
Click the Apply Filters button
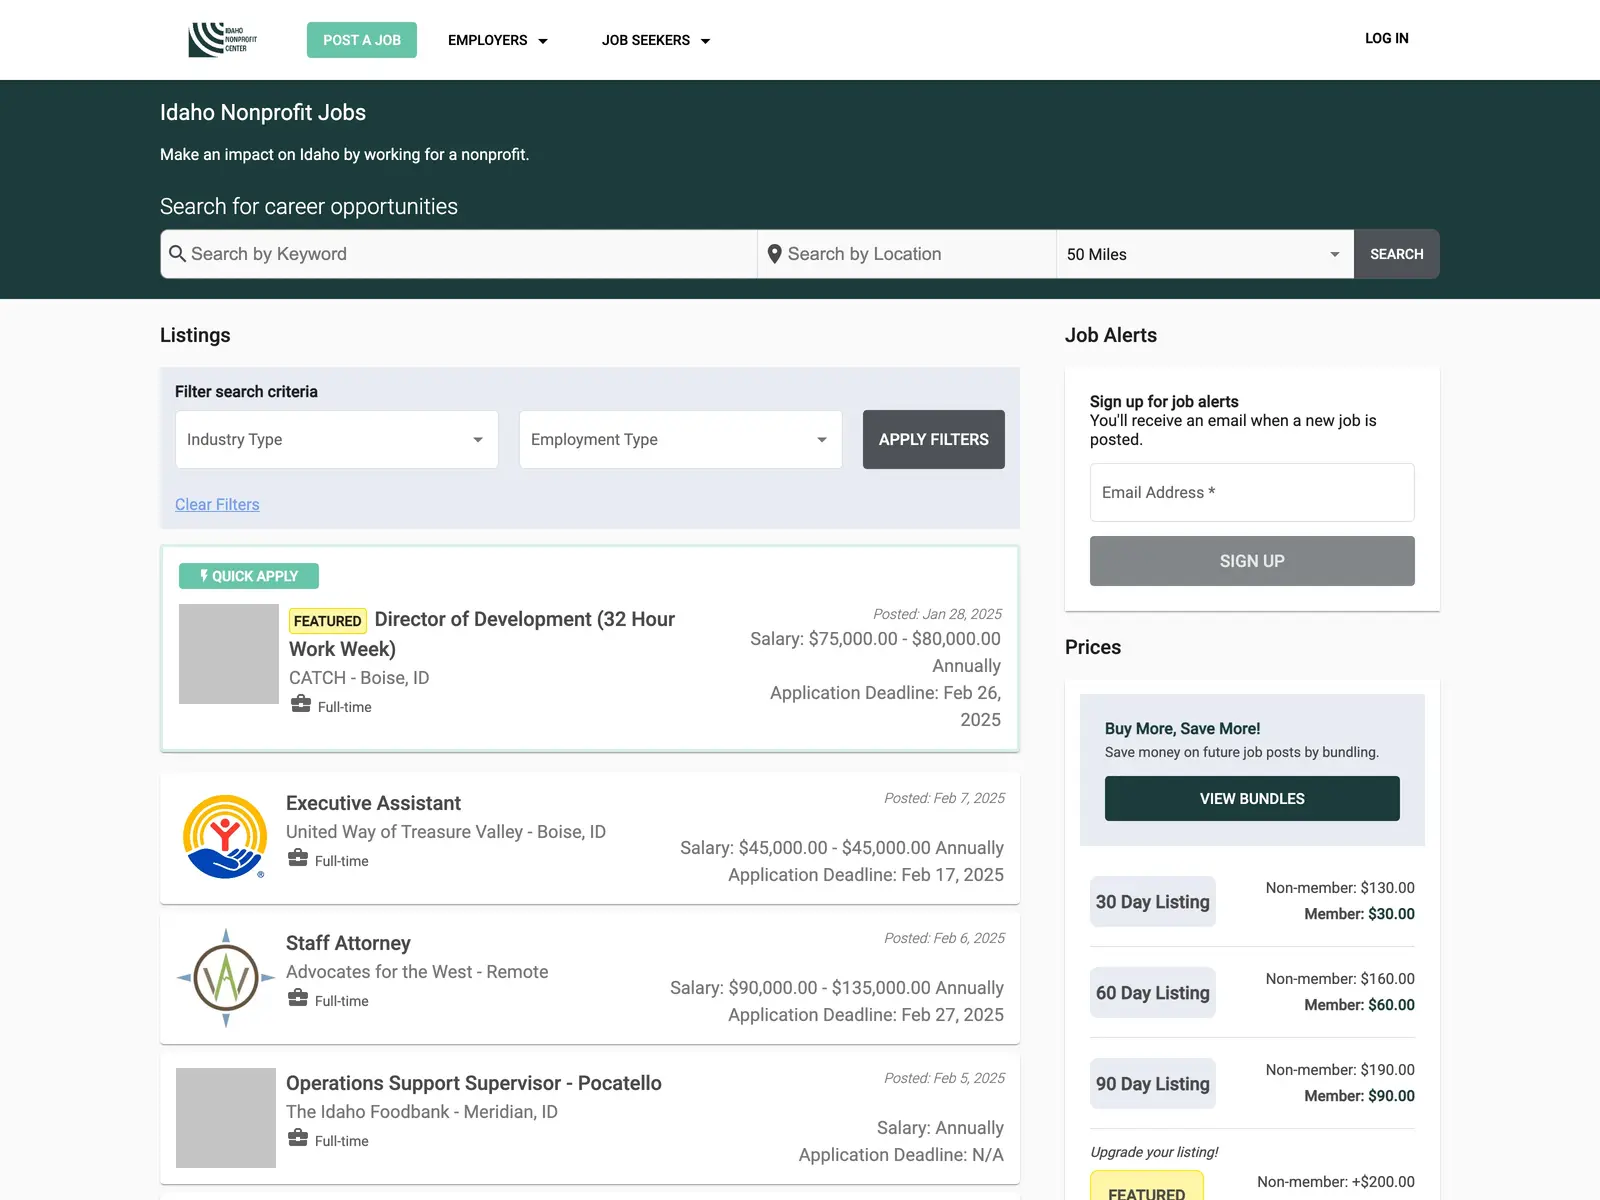934,439
